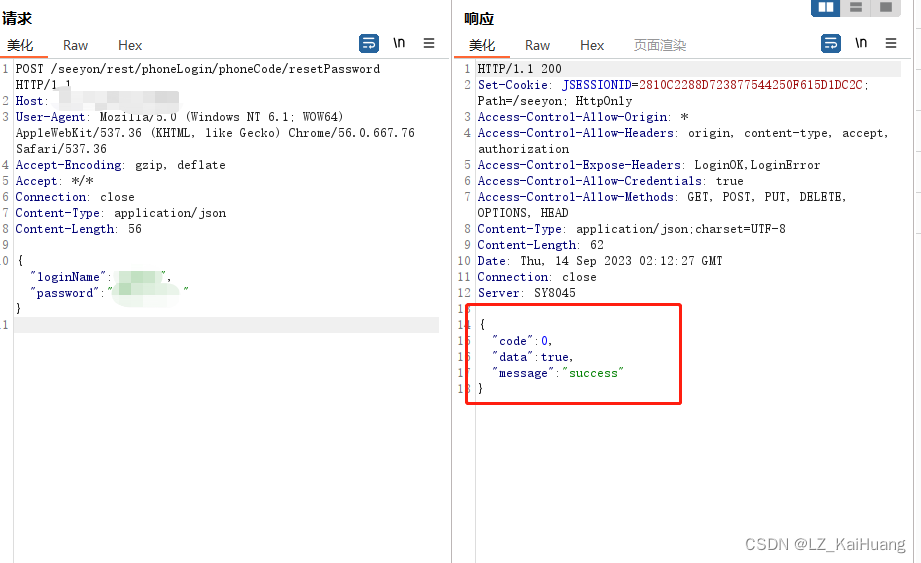
Task: Click the "code":0 JSON line
Action: [x=522, y=341]
